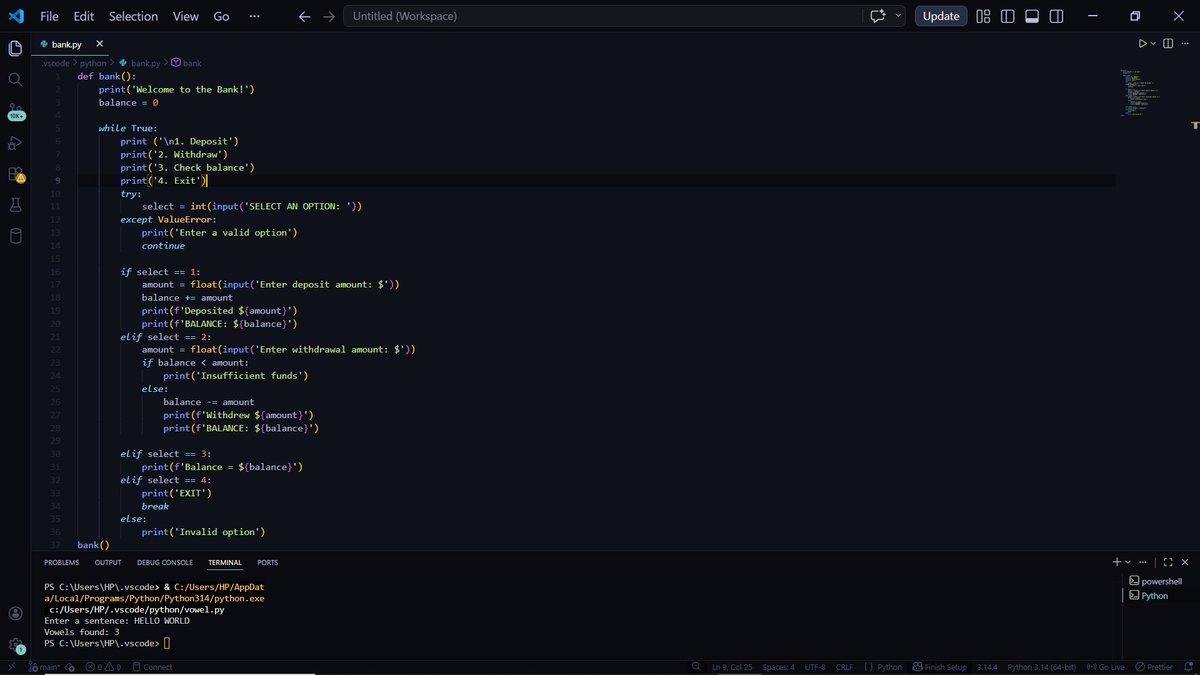Open the Testing flask view
This screenshot has width=1200, height=675.
15,205
